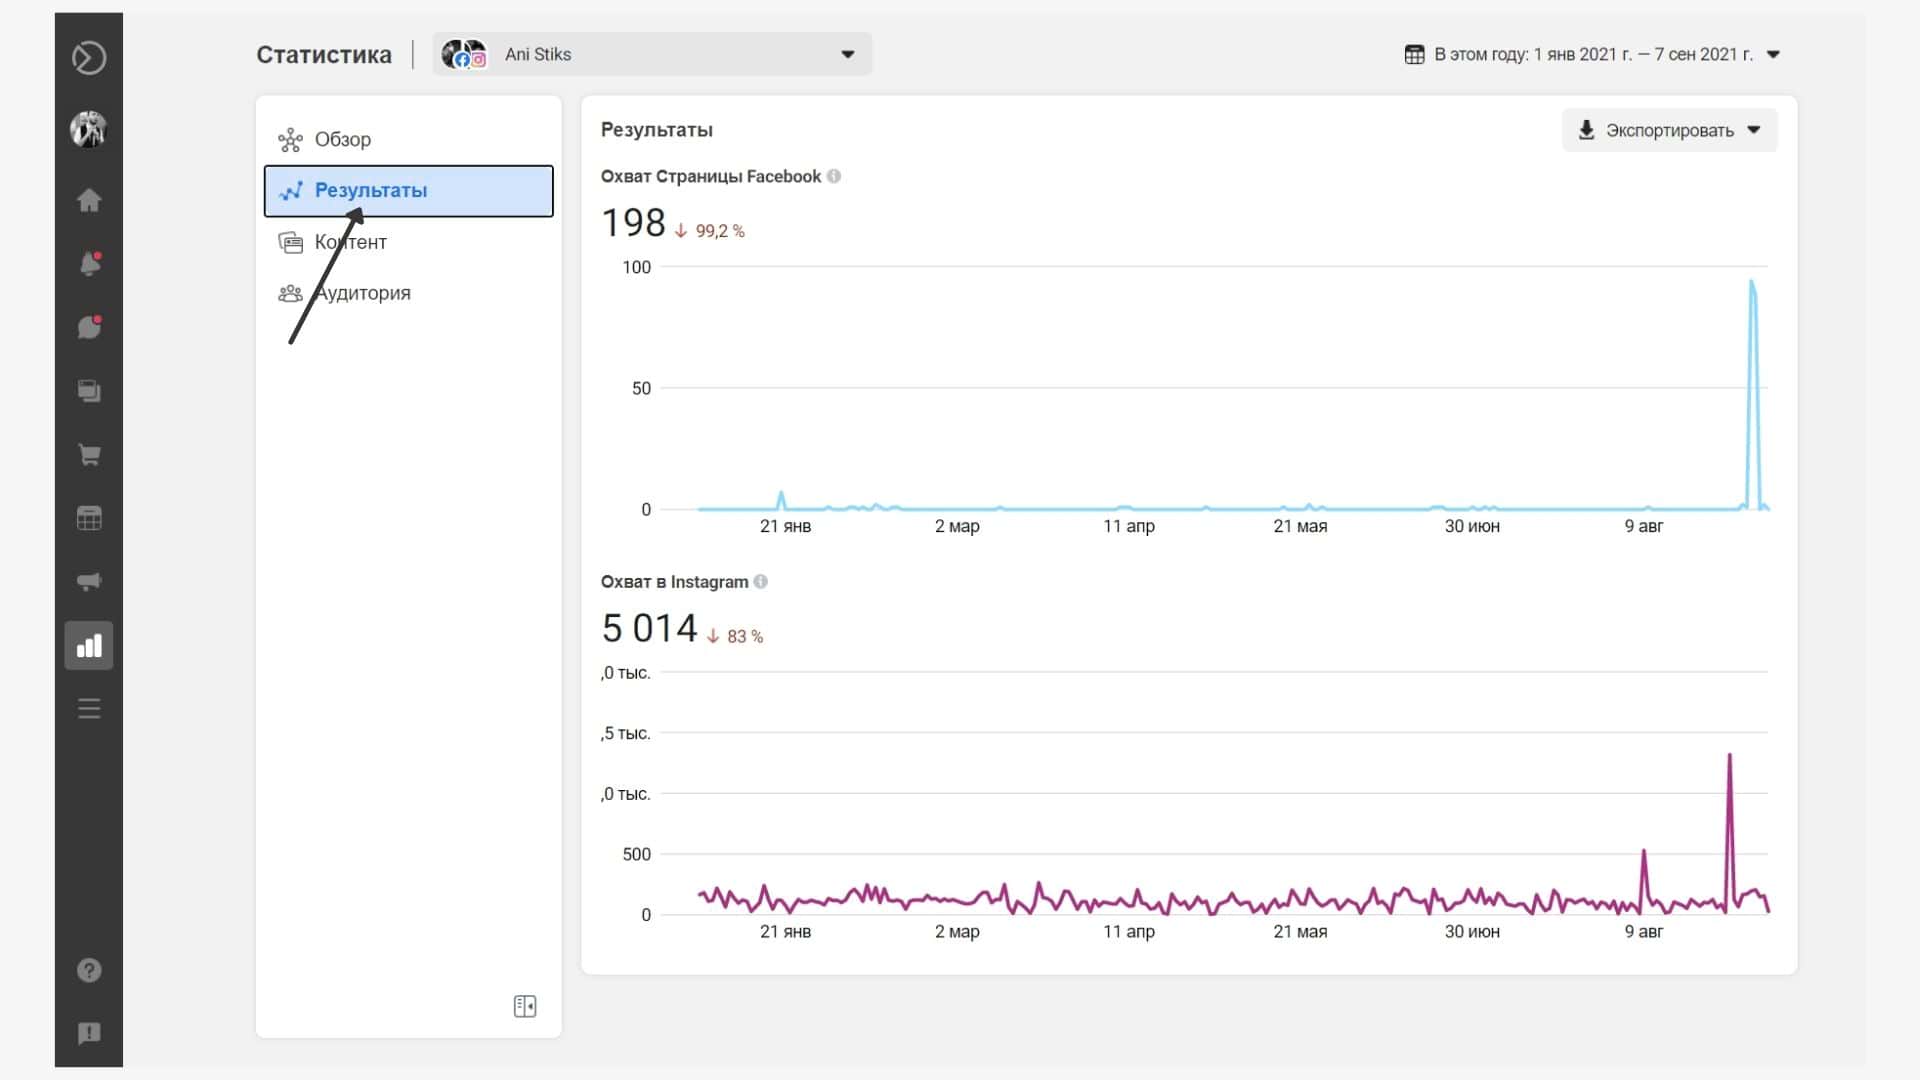Select the Результаты menu item
This screenshot has width=1920, height=1080.
(x=409, y=191)
